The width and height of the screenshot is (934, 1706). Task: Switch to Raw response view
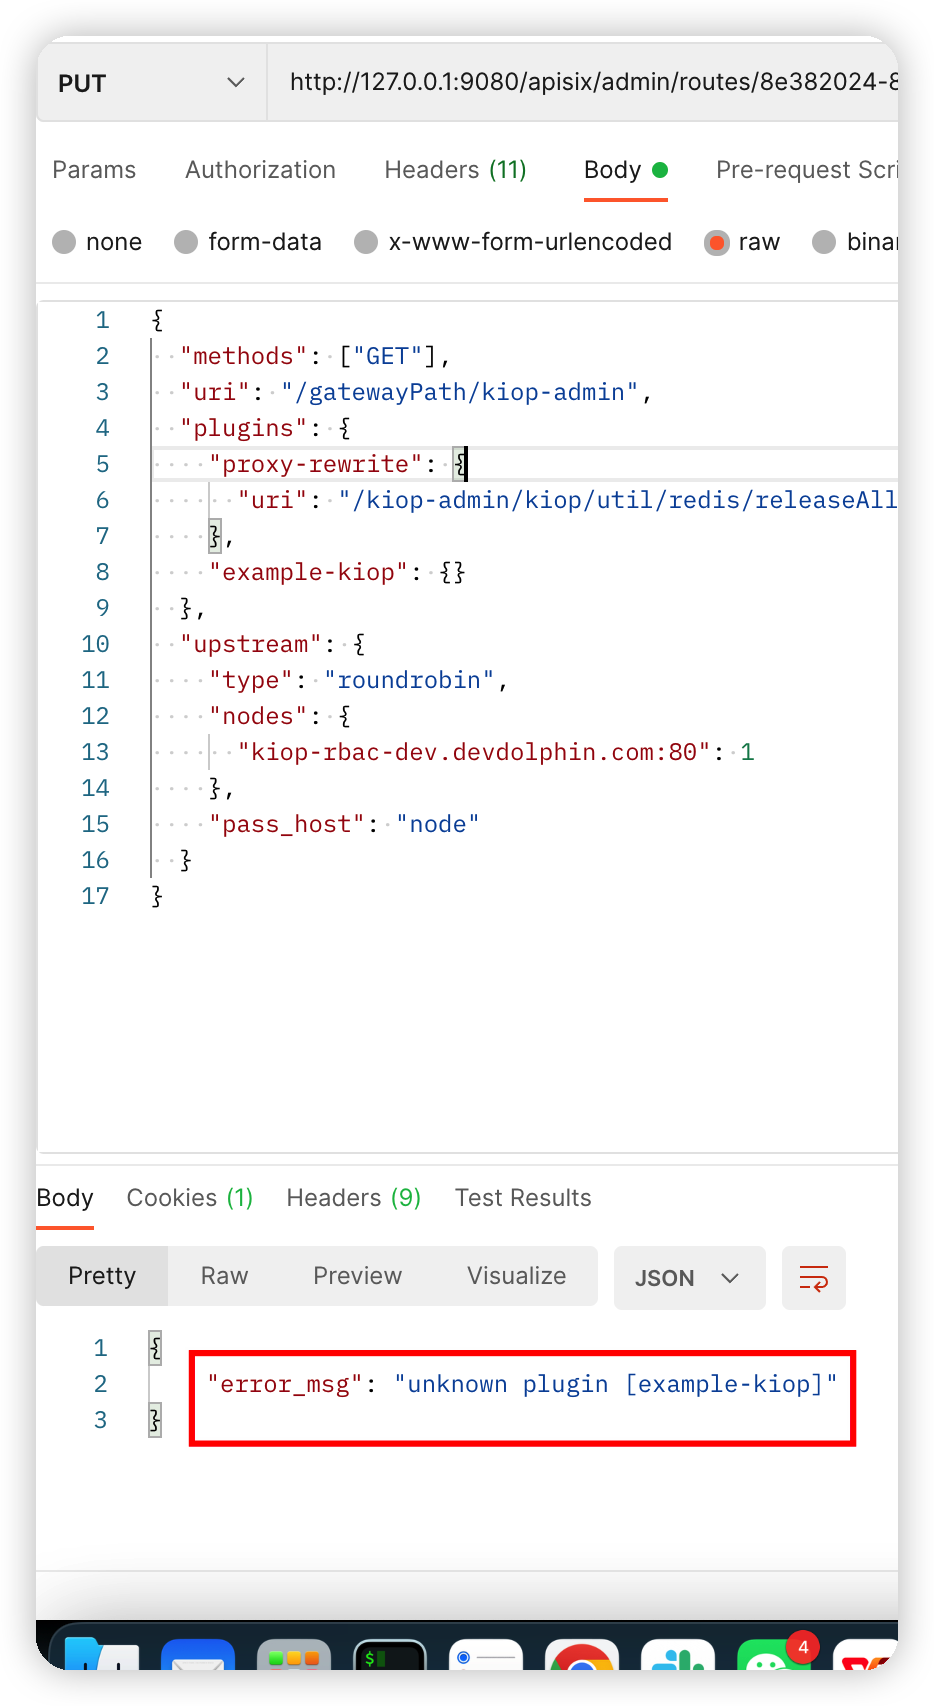coord(224,1276)
